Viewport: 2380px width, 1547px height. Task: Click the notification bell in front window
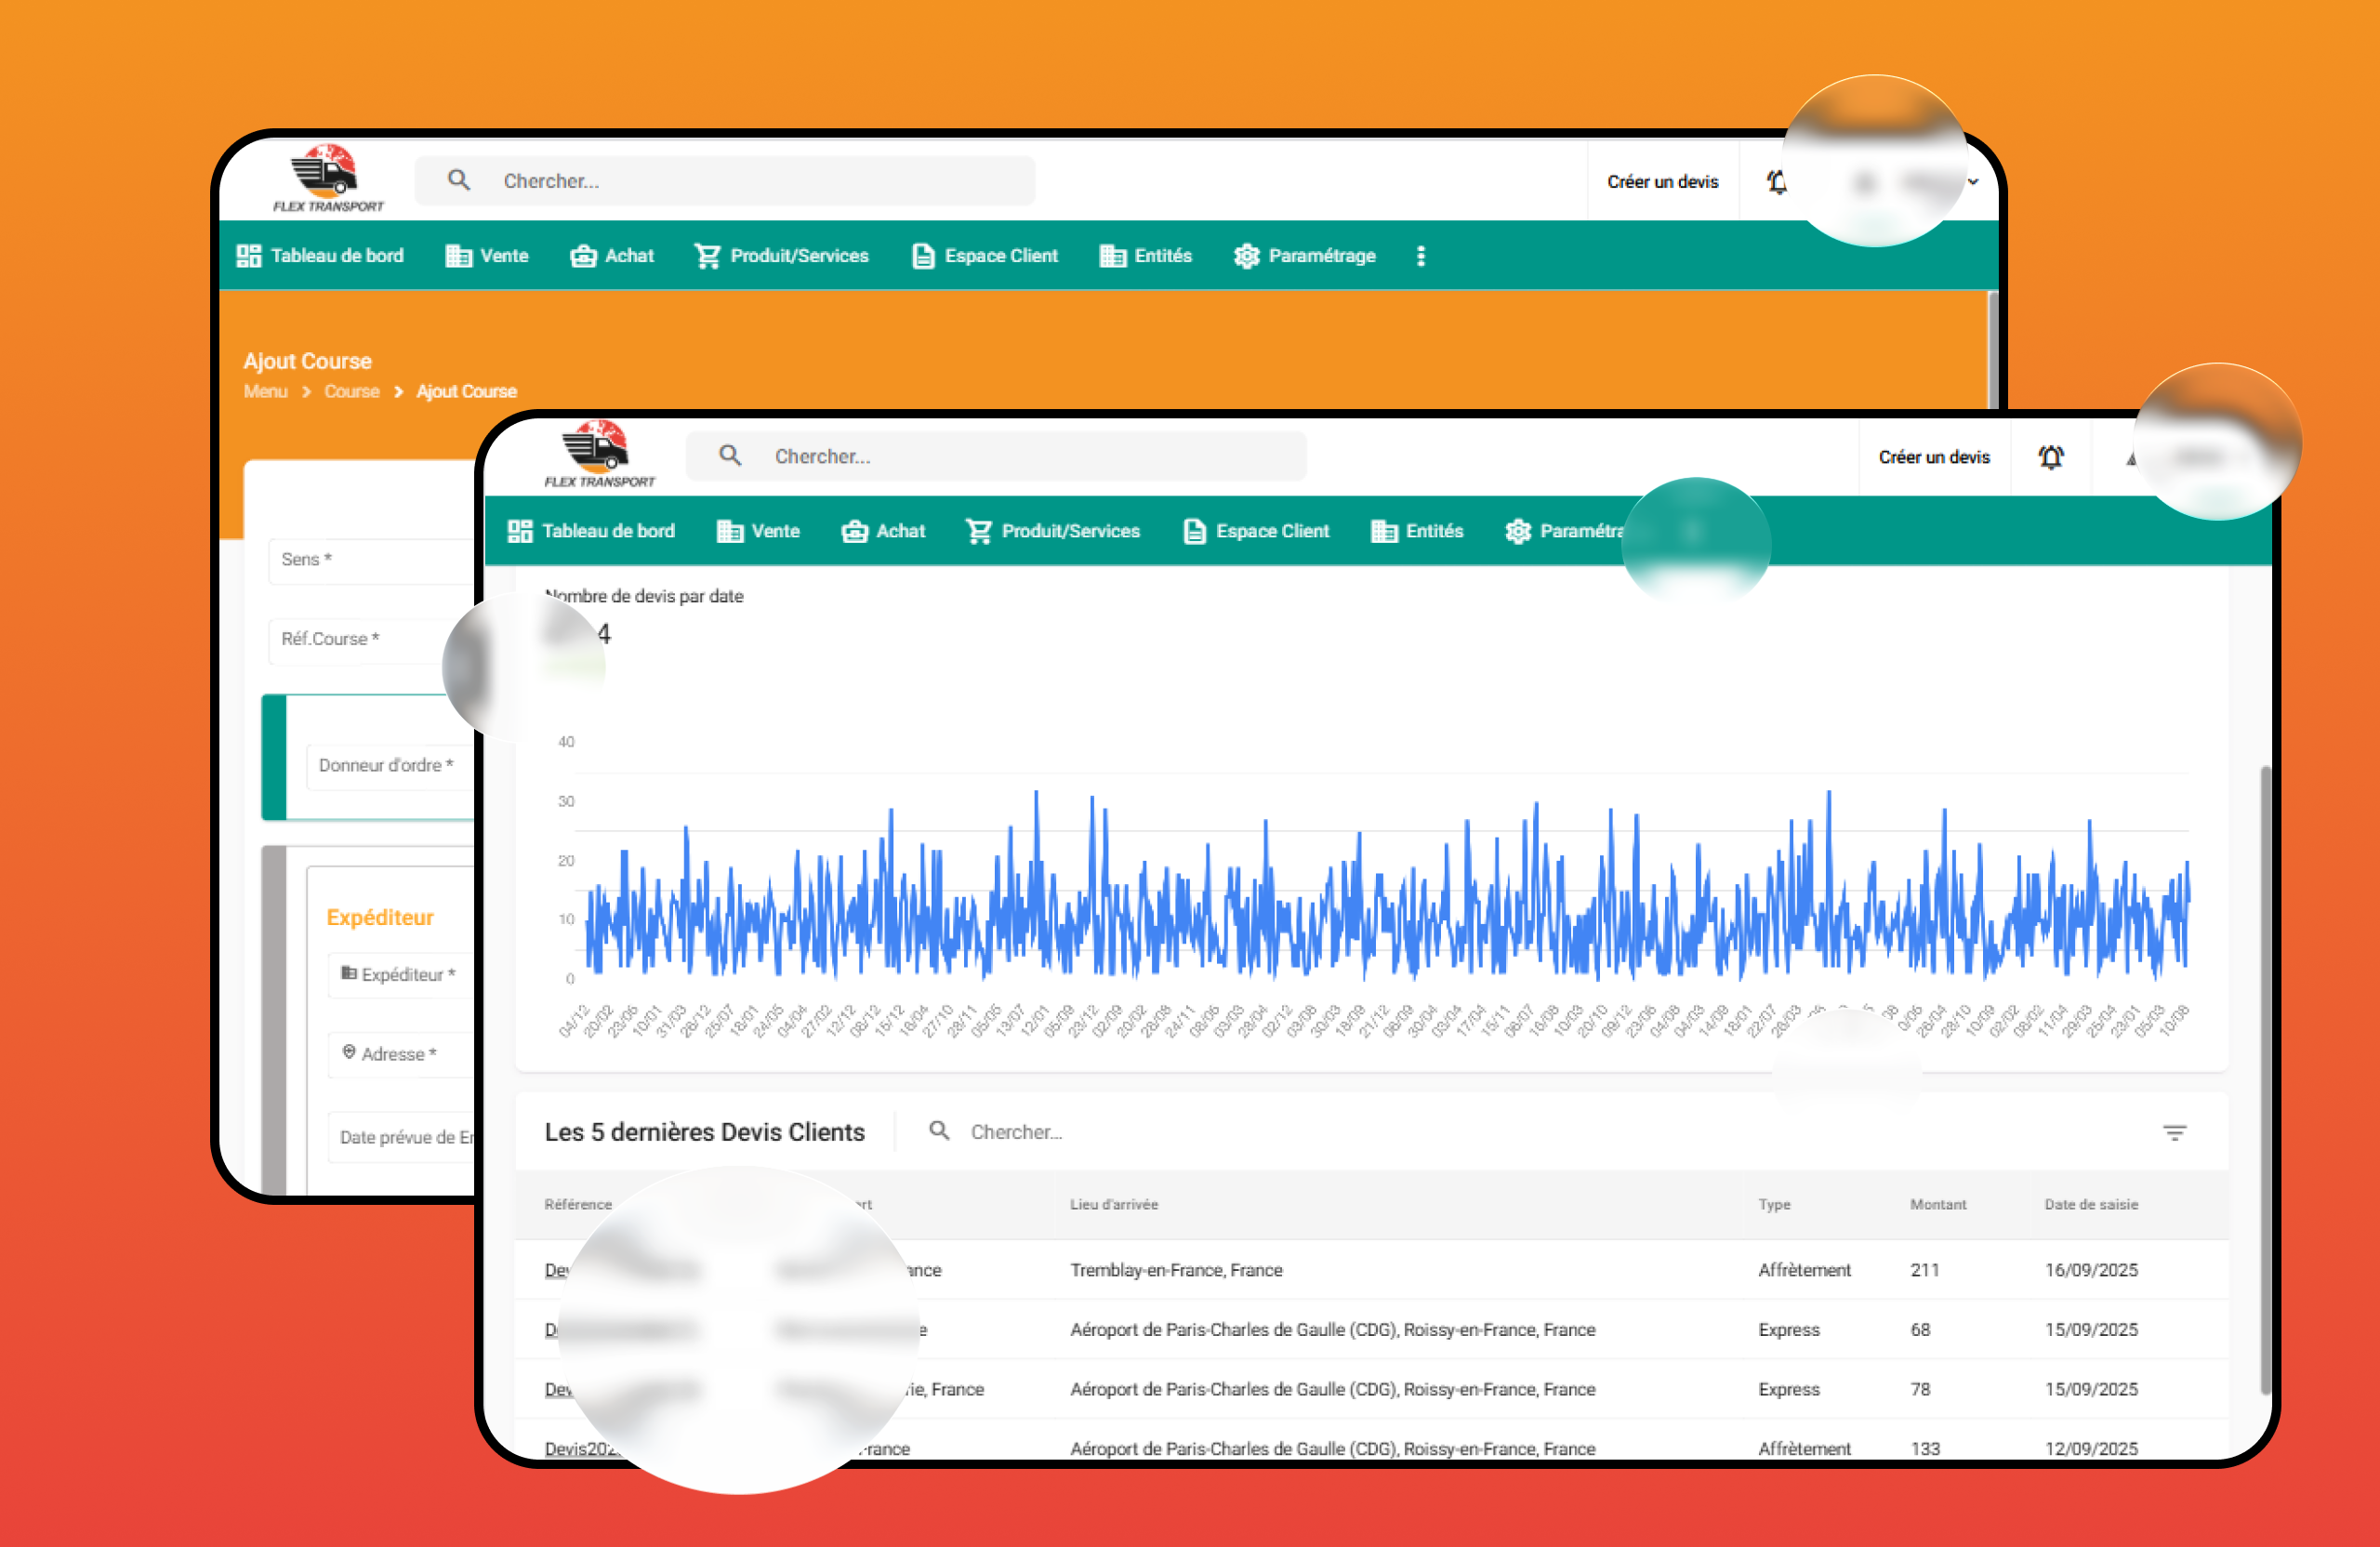tap(2050, 457)
